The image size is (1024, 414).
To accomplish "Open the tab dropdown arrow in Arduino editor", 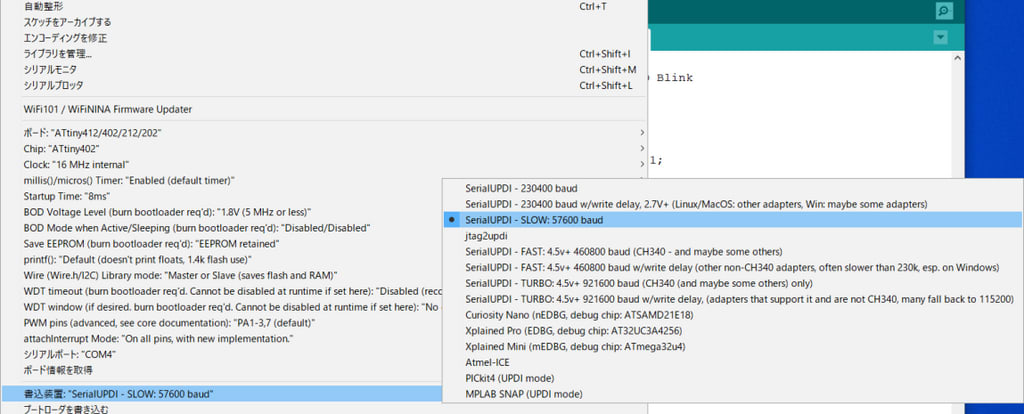I will (940, 38).
